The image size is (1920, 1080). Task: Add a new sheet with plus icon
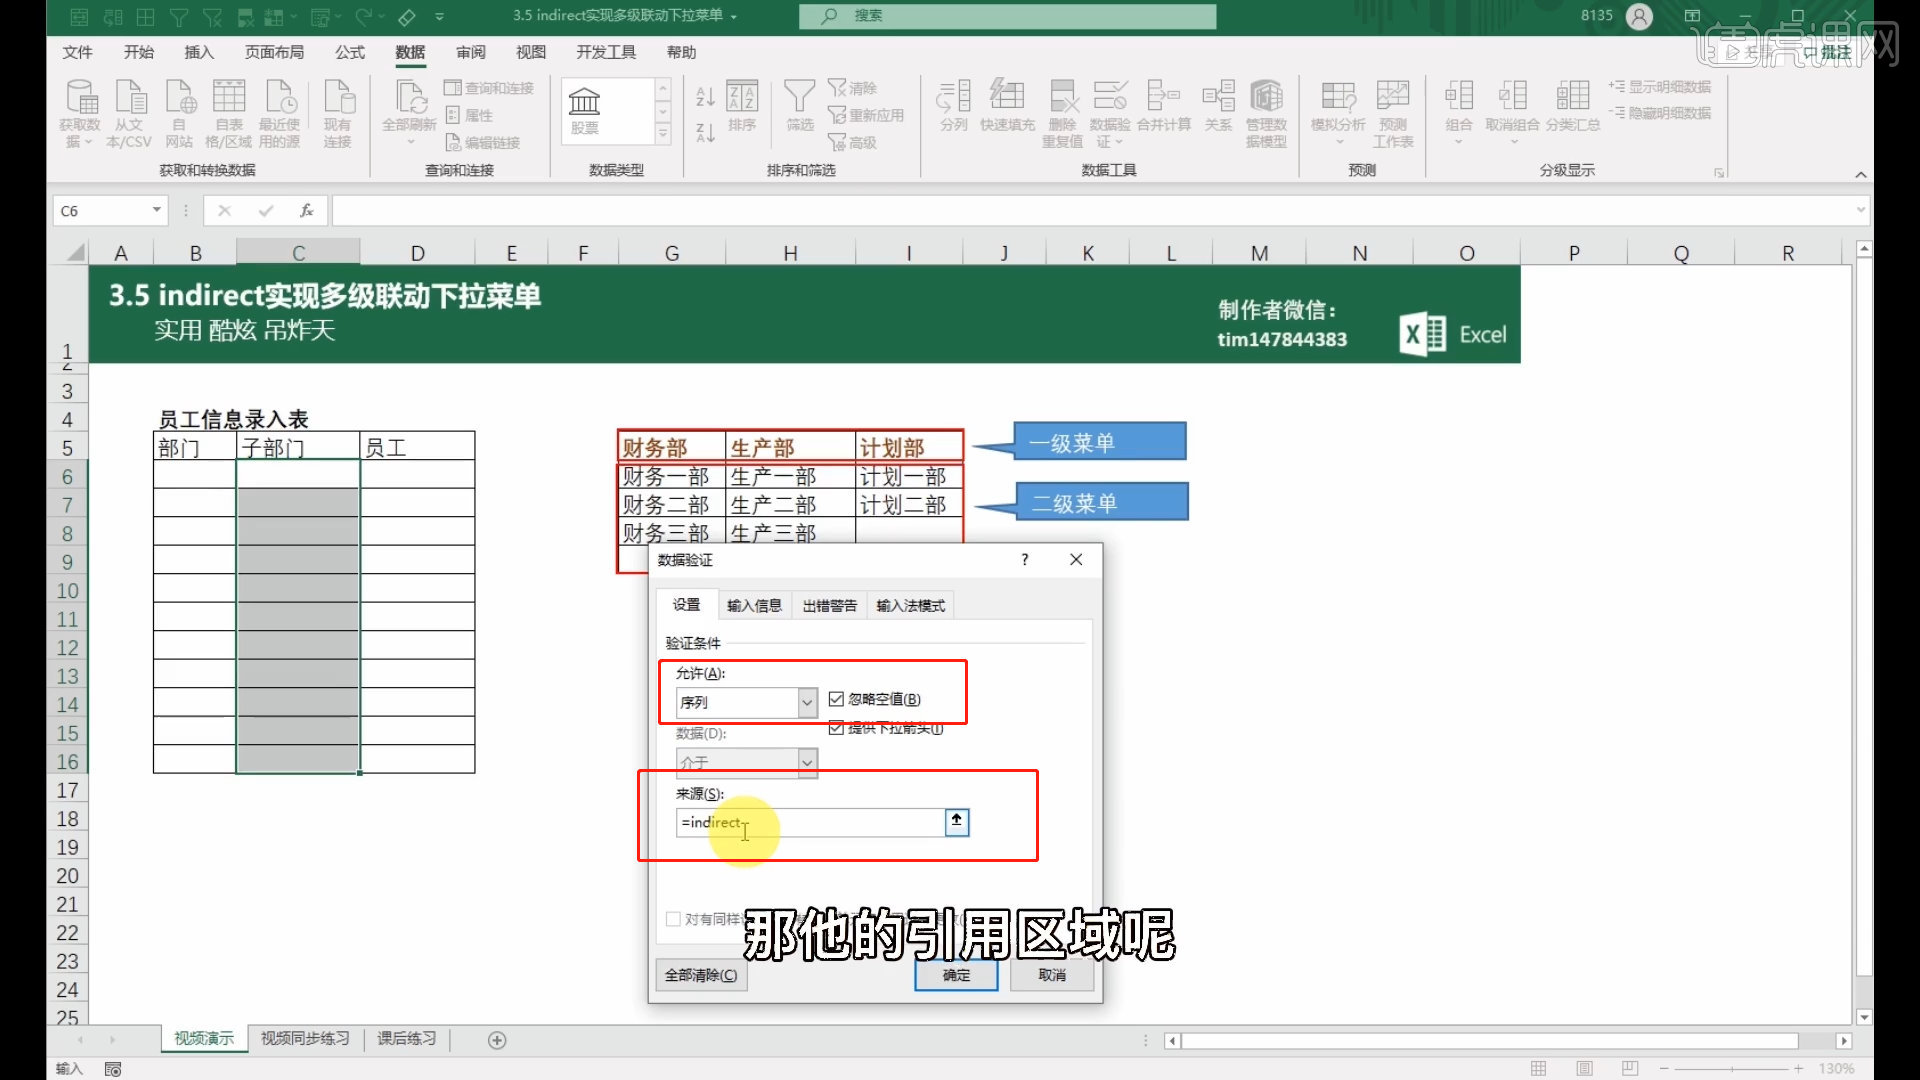click(x=497, y=1040)
